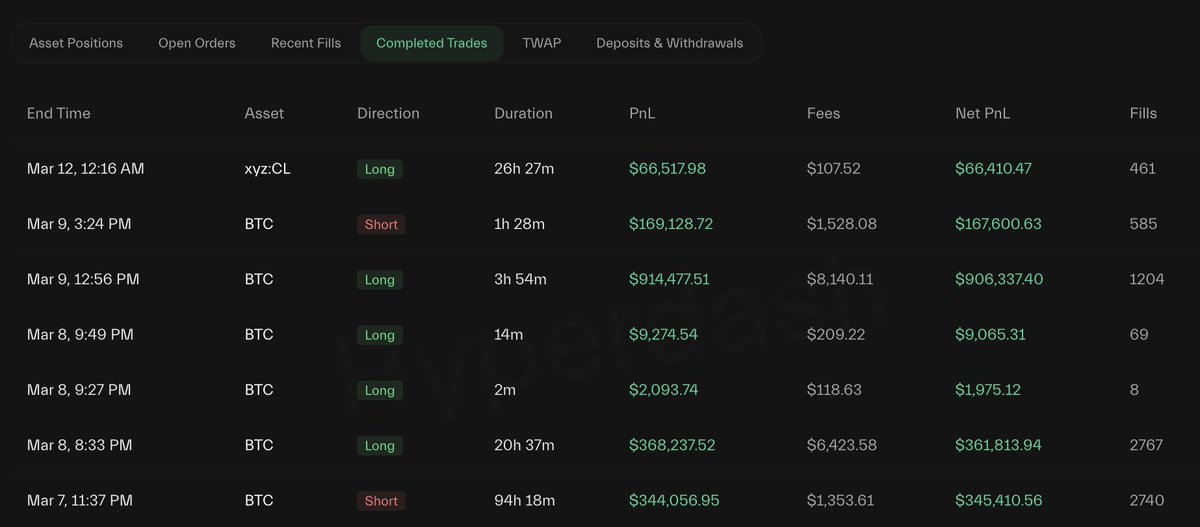
Task: Open the TWAP tab
Action: pyautogui.click(x=541, y=43)
